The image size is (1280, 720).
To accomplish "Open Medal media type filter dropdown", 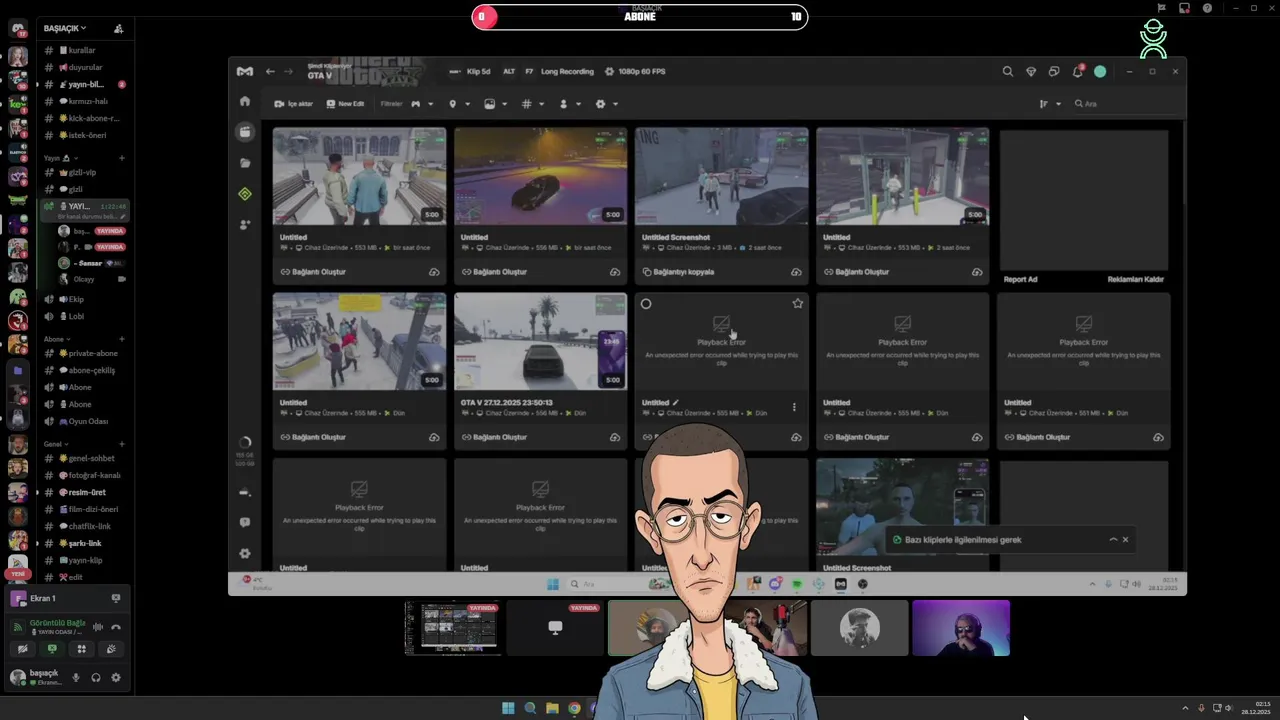I will coord(495,104).
